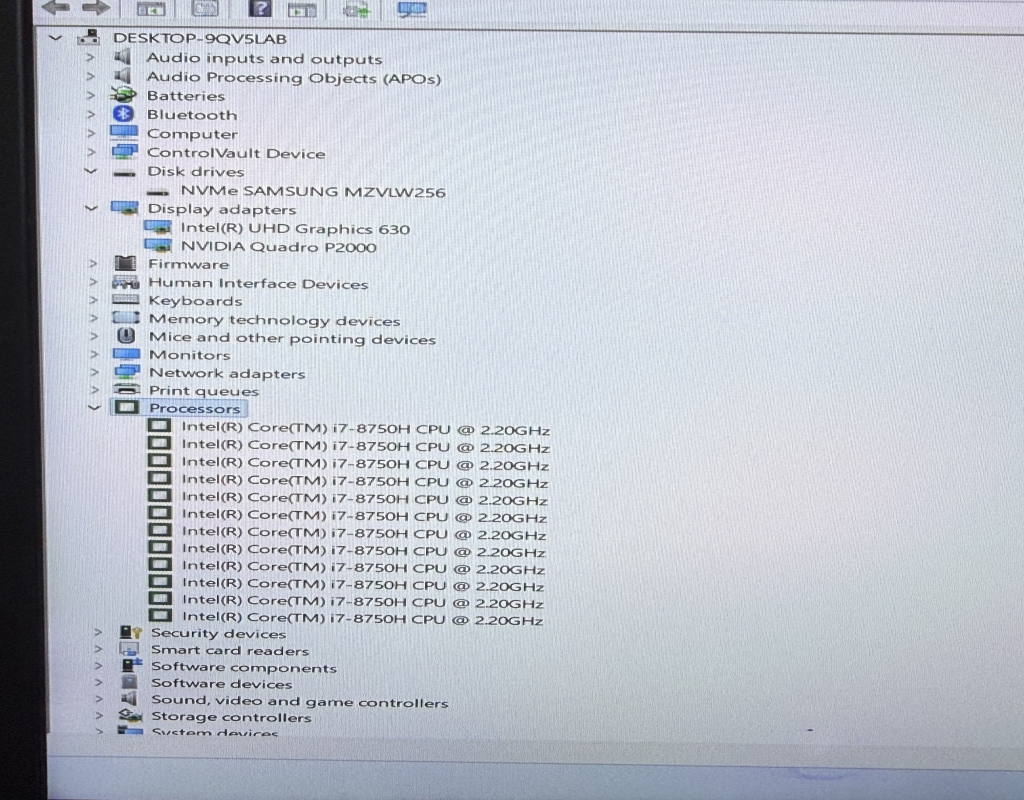
Task: Collapse the Disk drives category
Action: (91, 171)
